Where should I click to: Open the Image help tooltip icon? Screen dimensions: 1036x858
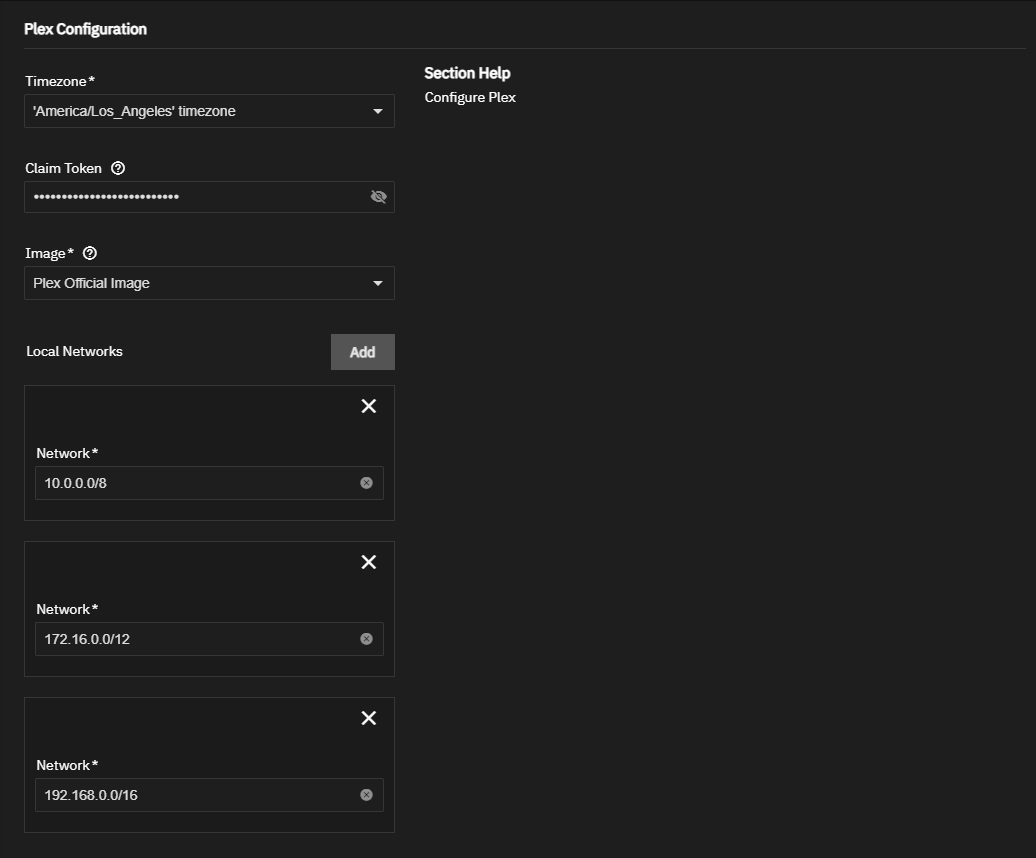coord(90,254)
